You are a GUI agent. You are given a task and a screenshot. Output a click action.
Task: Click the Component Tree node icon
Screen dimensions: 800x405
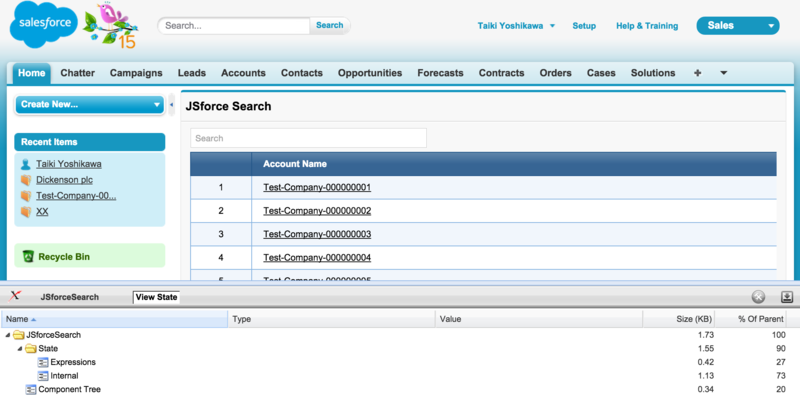(31, 390)
